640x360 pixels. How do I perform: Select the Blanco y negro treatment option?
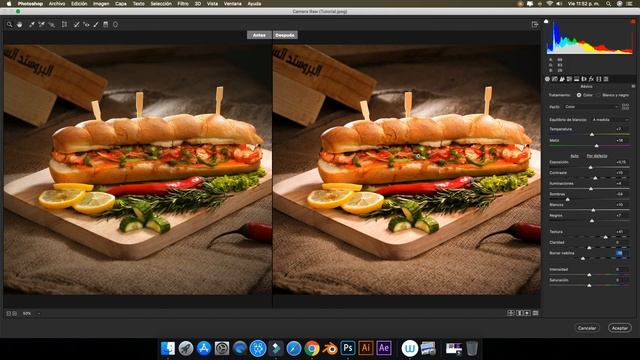point(599,95)
